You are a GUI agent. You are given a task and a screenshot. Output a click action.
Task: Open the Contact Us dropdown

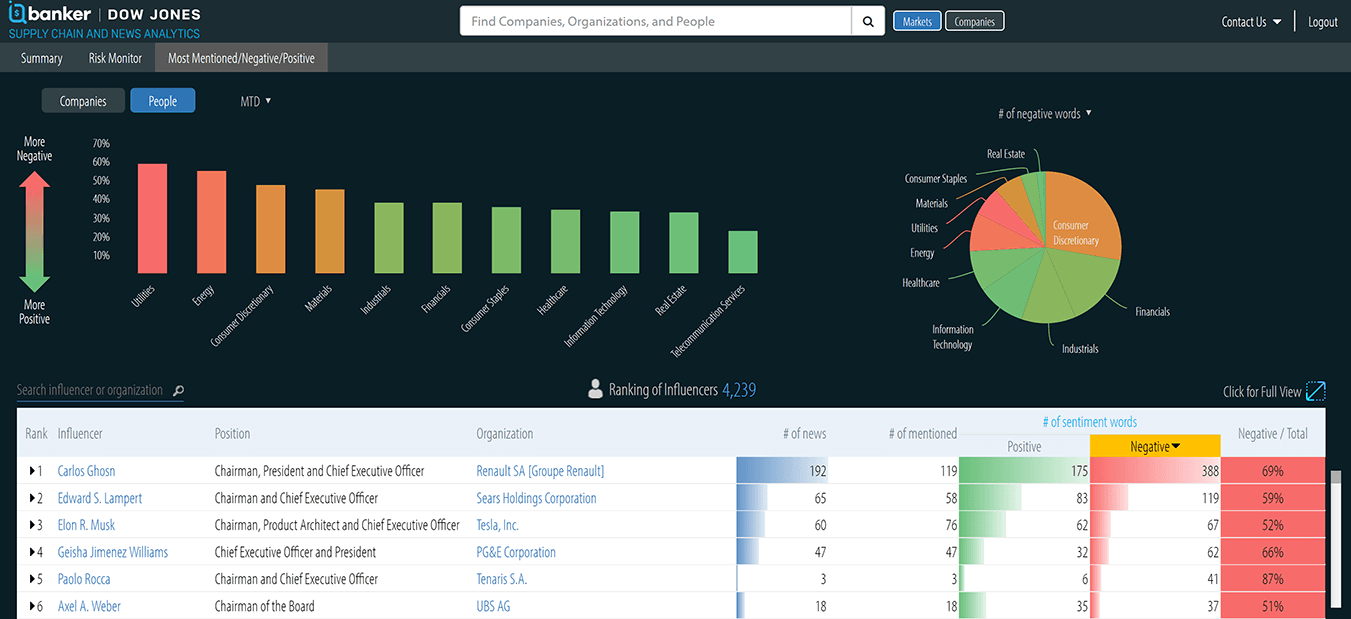[1252, 22]
